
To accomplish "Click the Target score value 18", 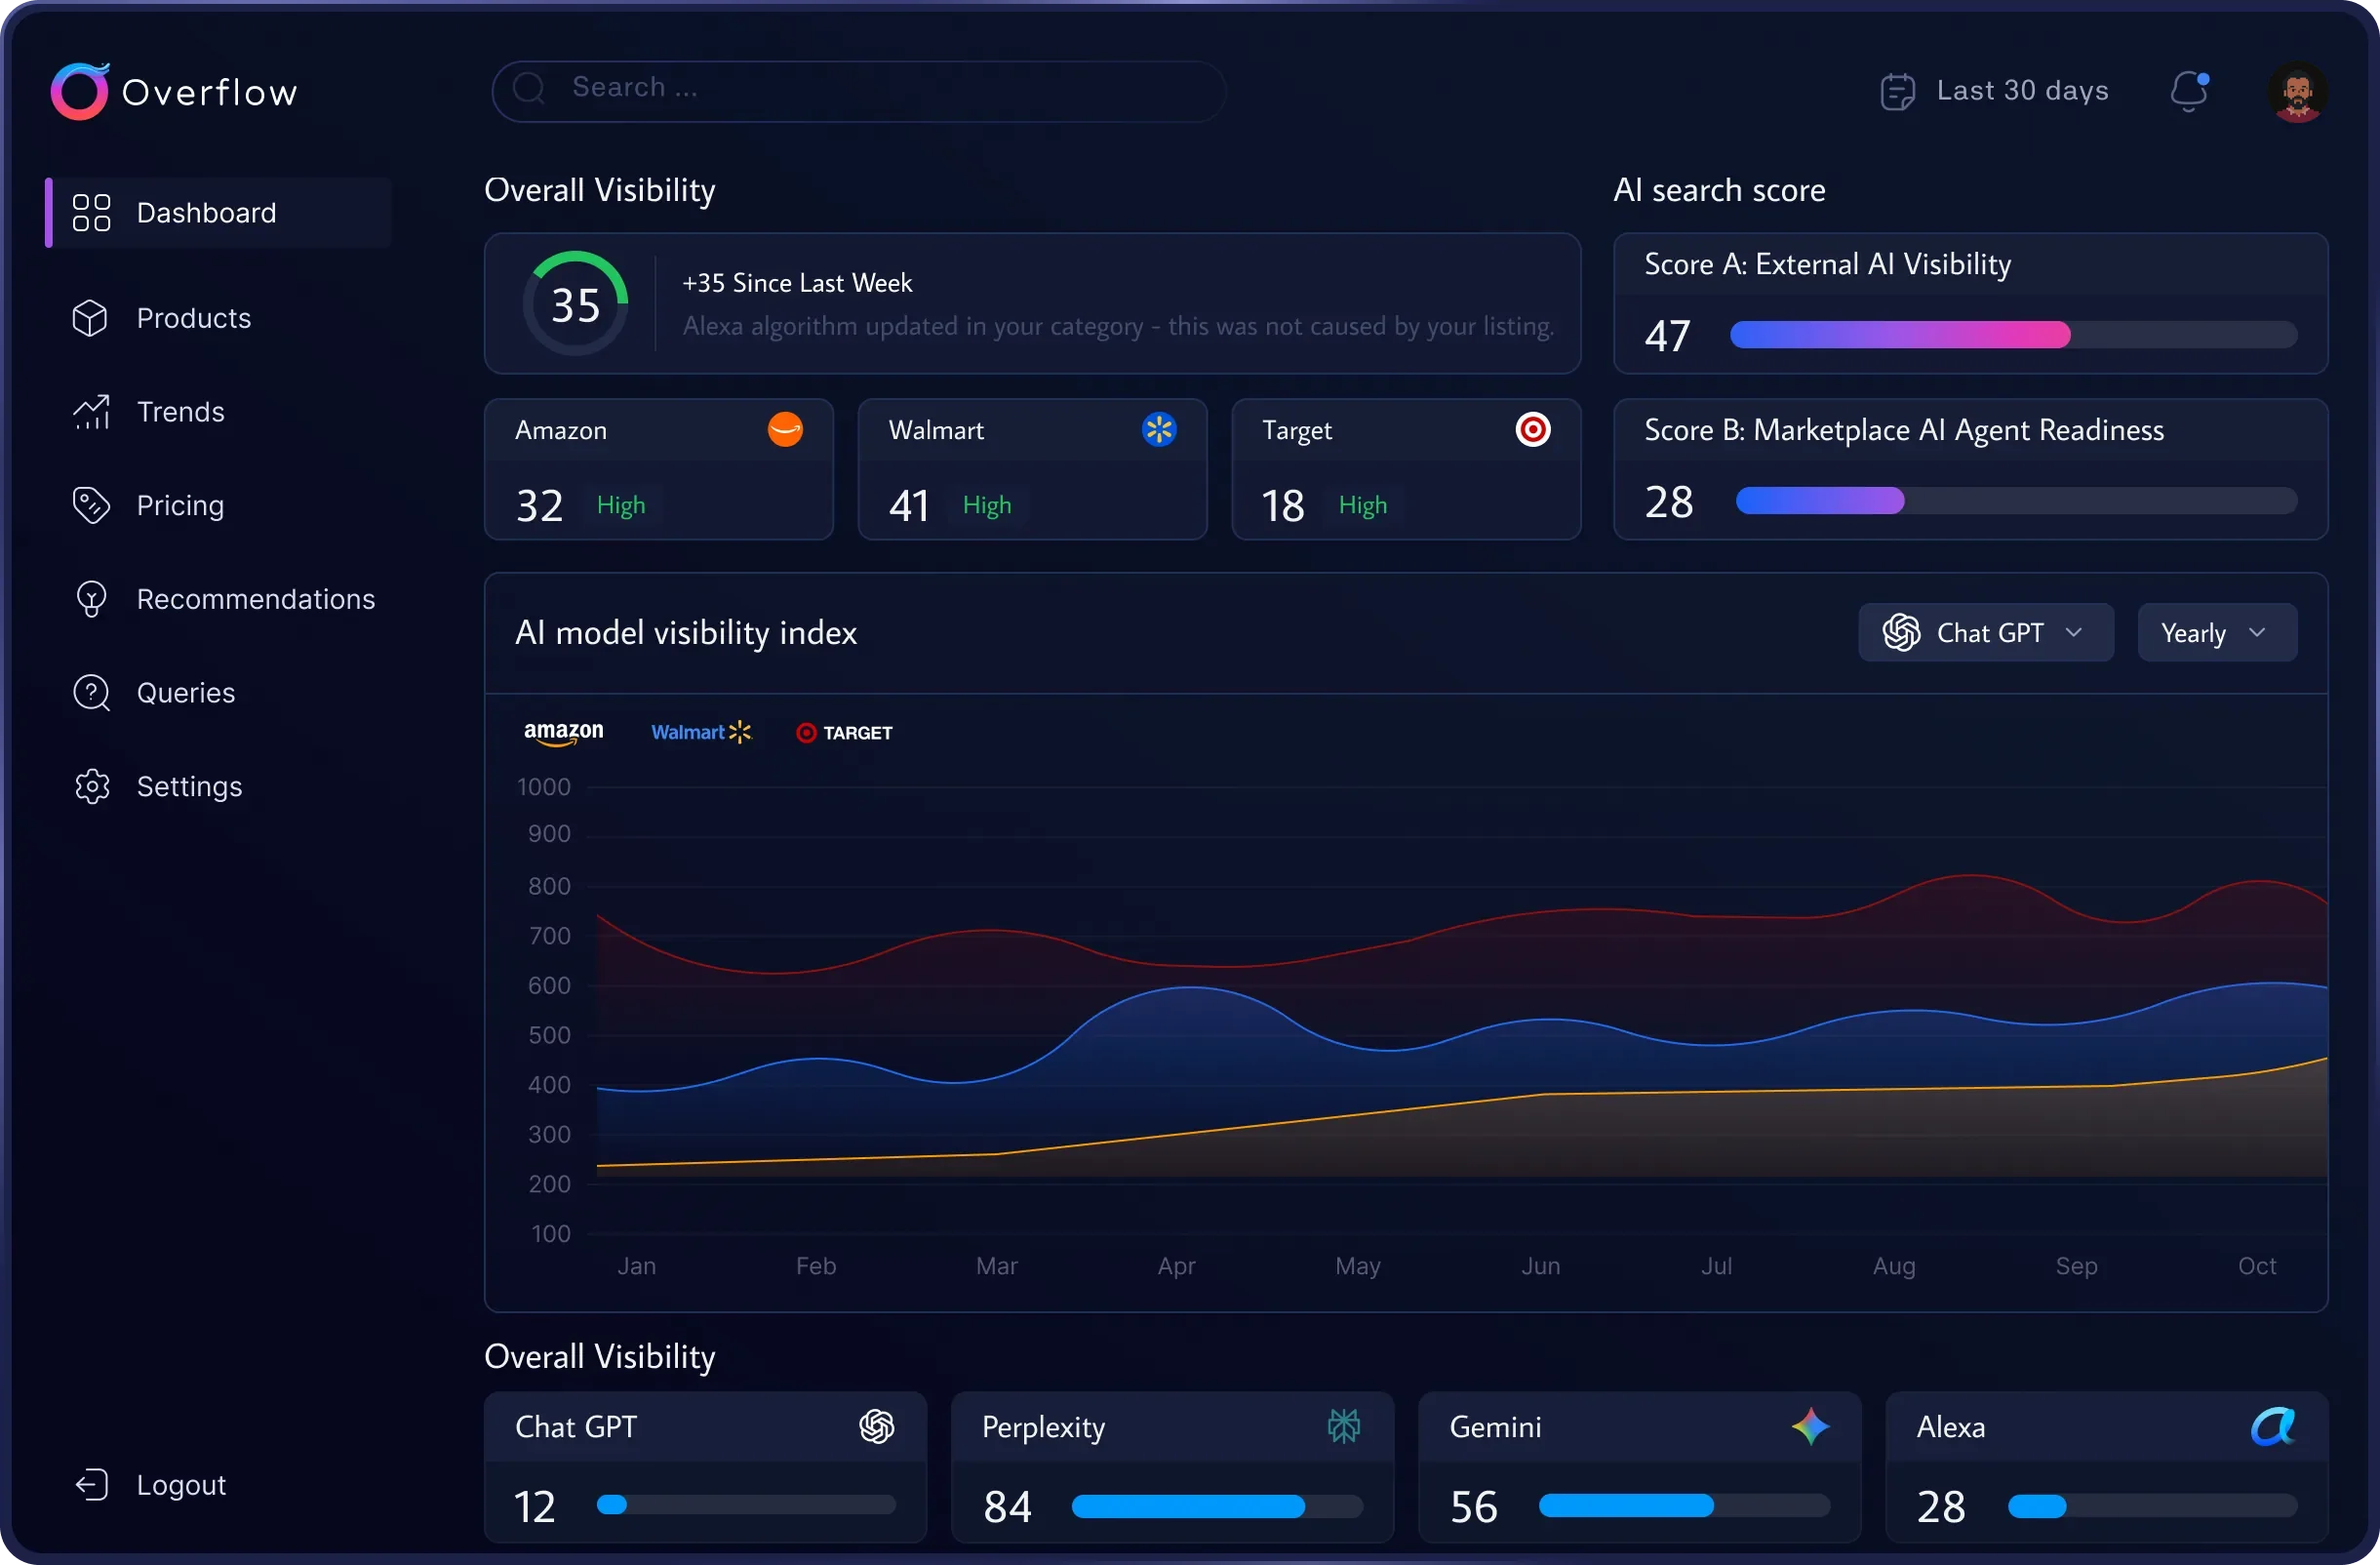I will [x=1283, y=505].
